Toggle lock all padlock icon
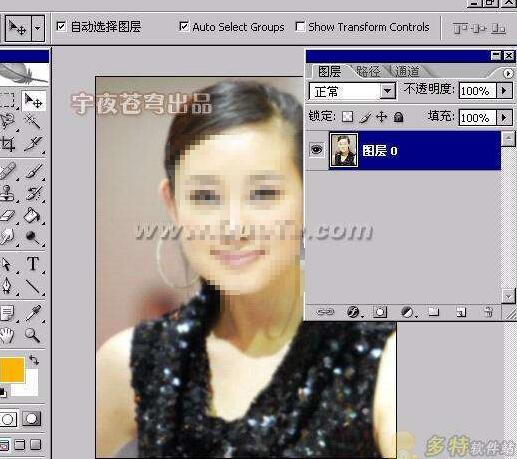Viewport: 517px width, 459px height. (398, 117)
